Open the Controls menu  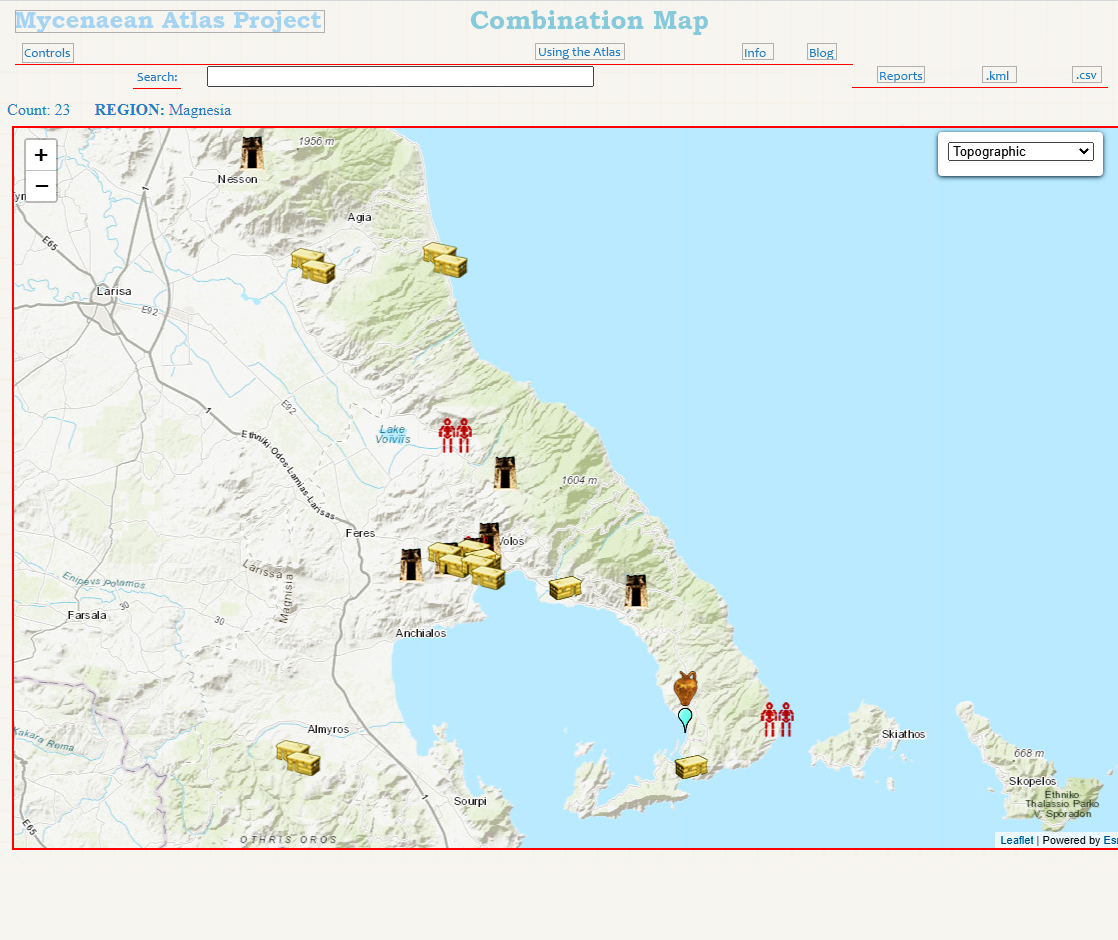tap(47, 53)
